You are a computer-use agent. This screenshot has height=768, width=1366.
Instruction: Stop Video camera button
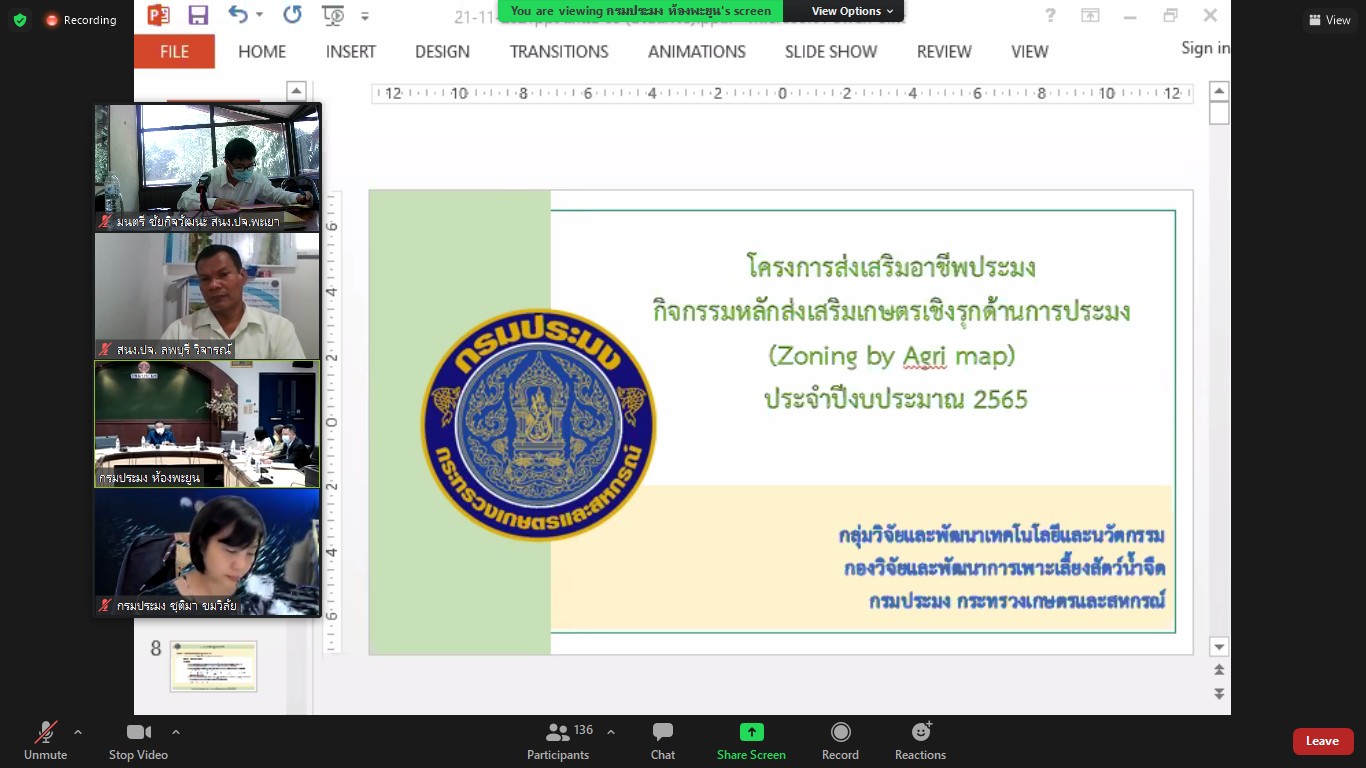[138, 740]
